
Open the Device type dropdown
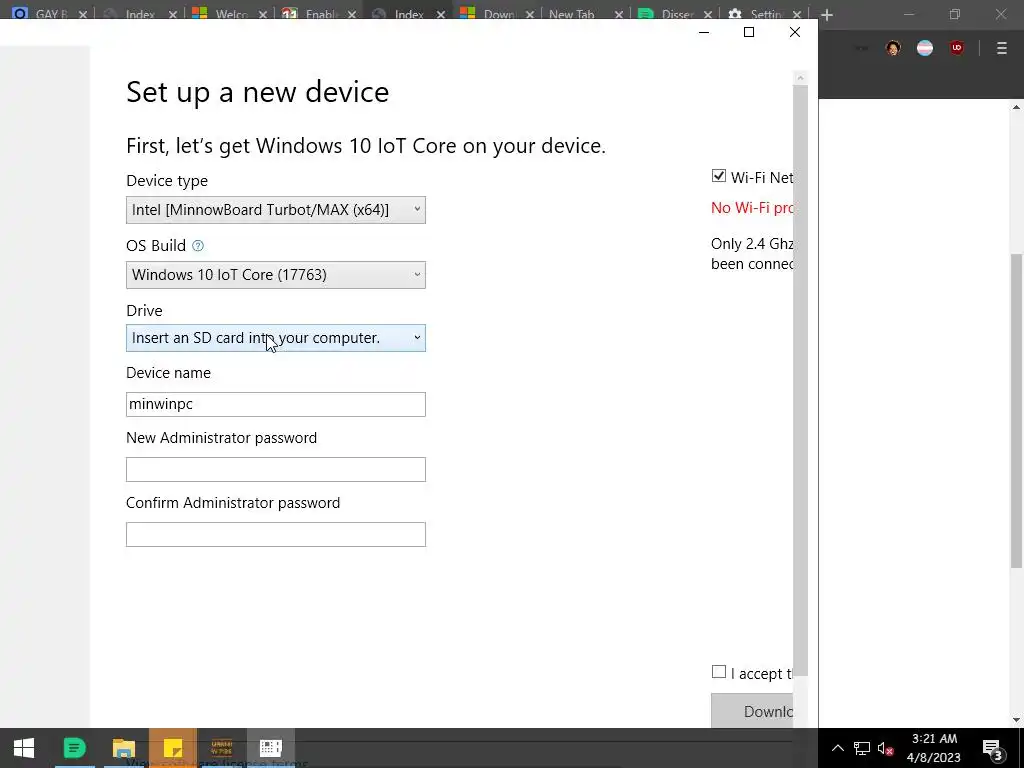coord(276,210)
